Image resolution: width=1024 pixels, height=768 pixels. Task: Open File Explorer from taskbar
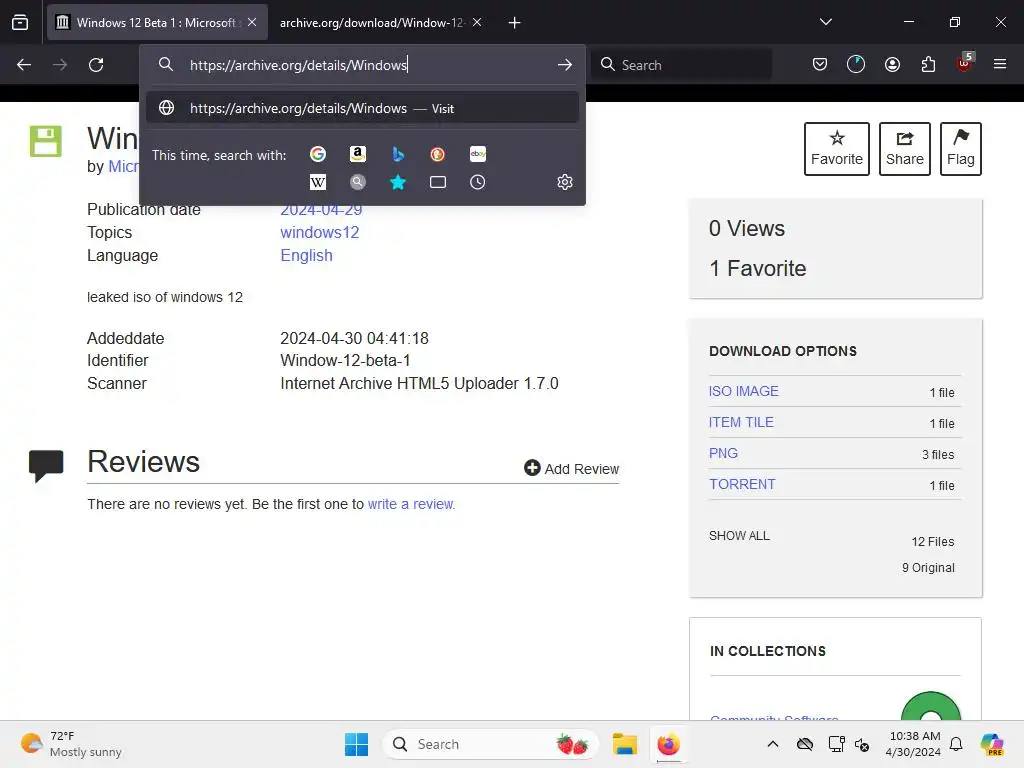[x=624, y=744]
